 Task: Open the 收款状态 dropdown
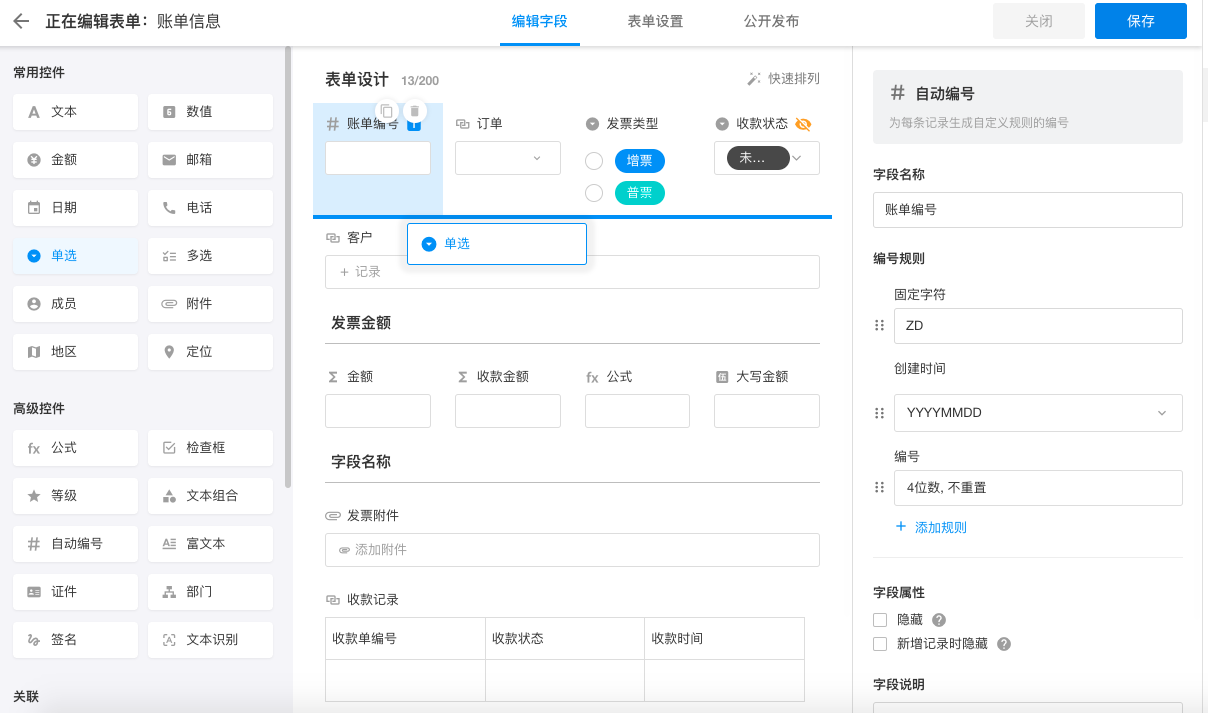coord(767,158)
